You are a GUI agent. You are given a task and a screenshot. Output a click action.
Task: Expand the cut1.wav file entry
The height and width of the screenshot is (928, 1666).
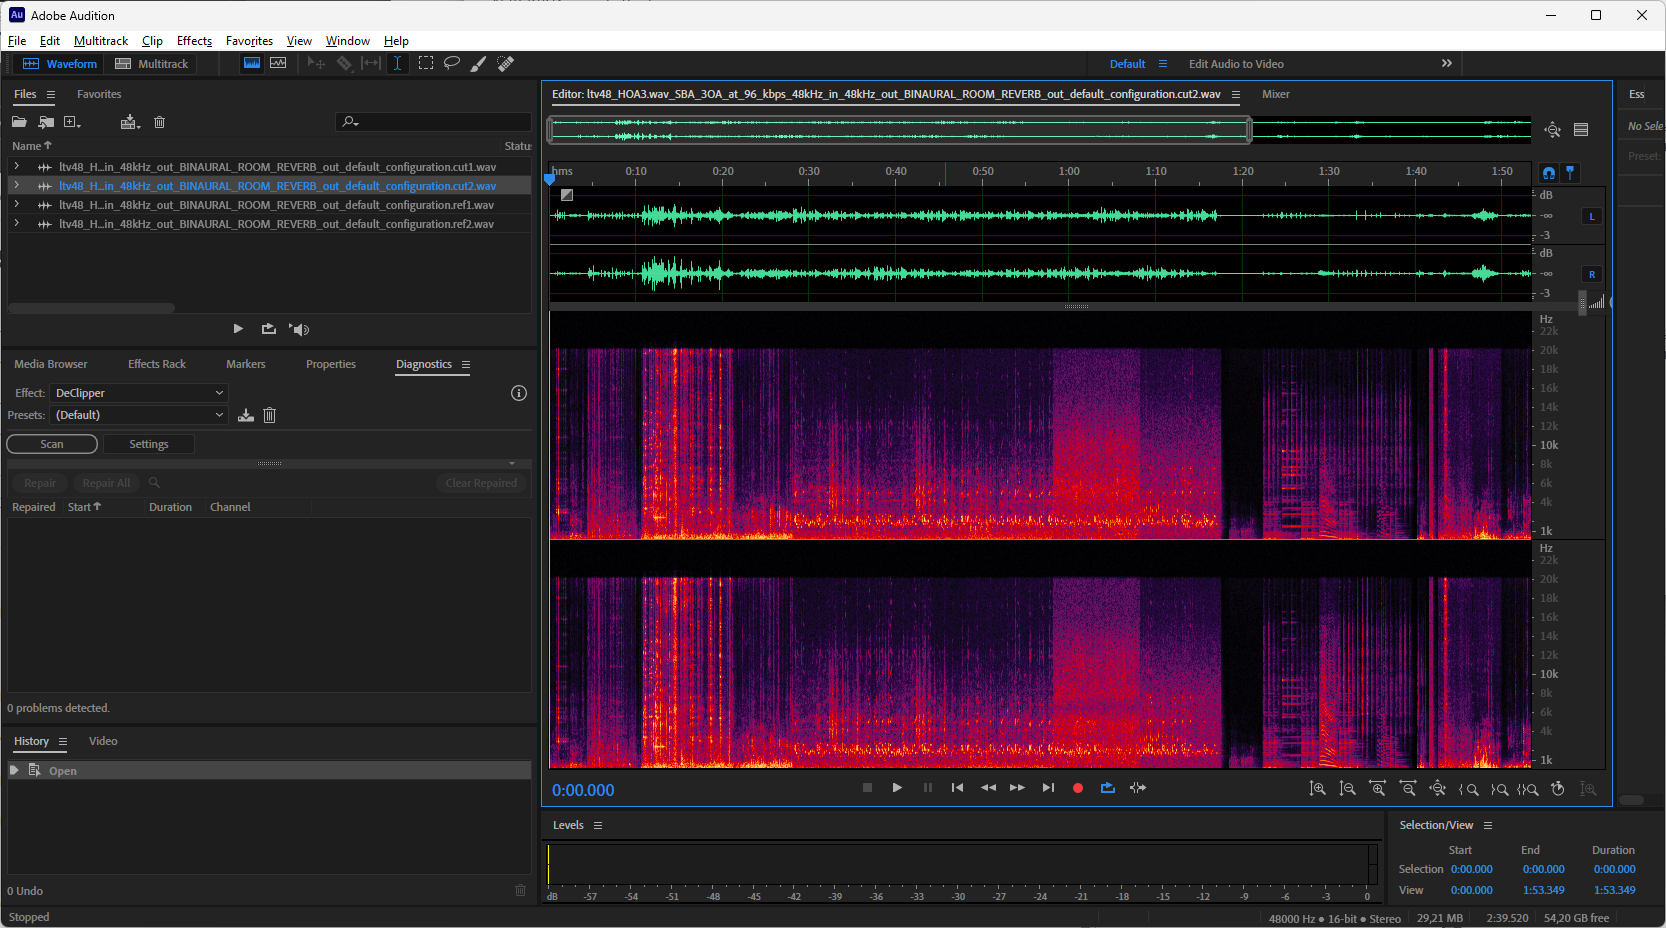(x=16, y=167)
